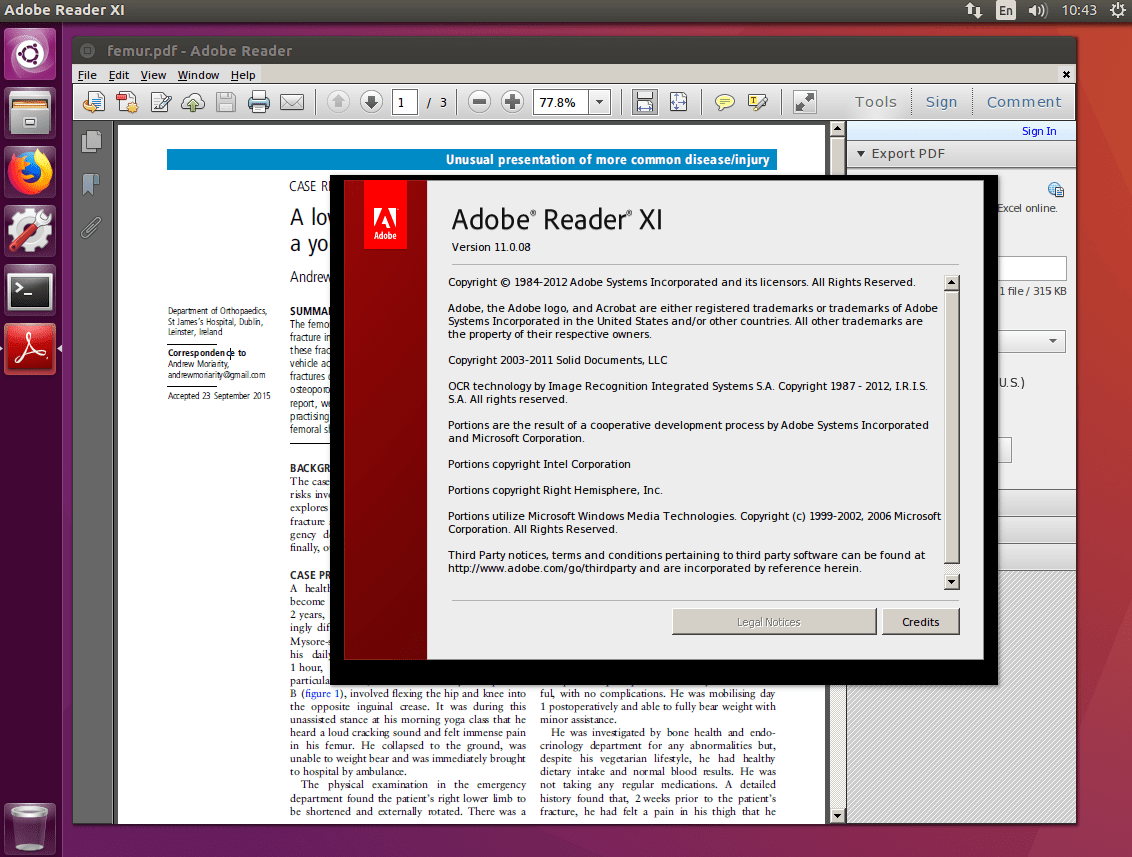Click document scrollbar down arrow
Screen dimensions: 1132x857
click(x=837, y=816)
